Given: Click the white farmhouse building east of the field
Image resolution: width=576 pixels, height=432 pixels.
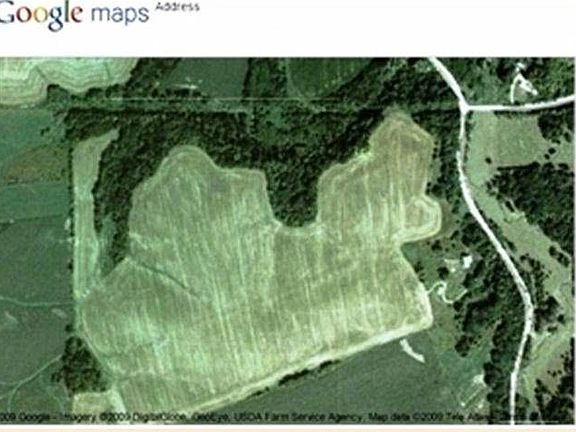Looking at the screenshot, I should [x=467, y=261].
